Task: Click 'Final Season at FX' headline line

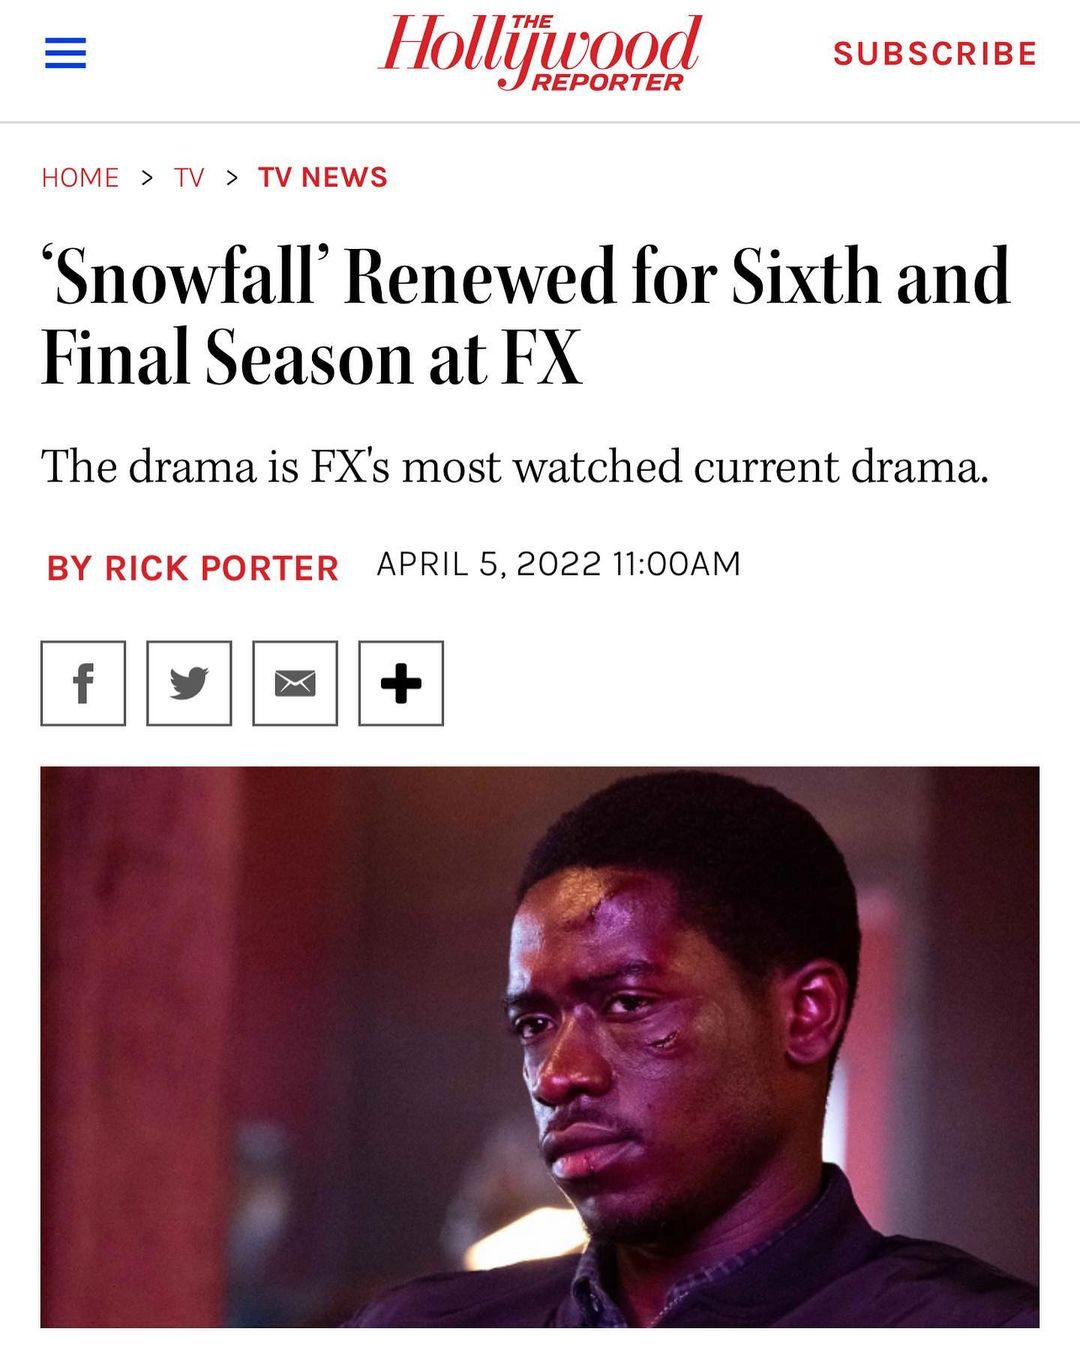Action: 311,358
